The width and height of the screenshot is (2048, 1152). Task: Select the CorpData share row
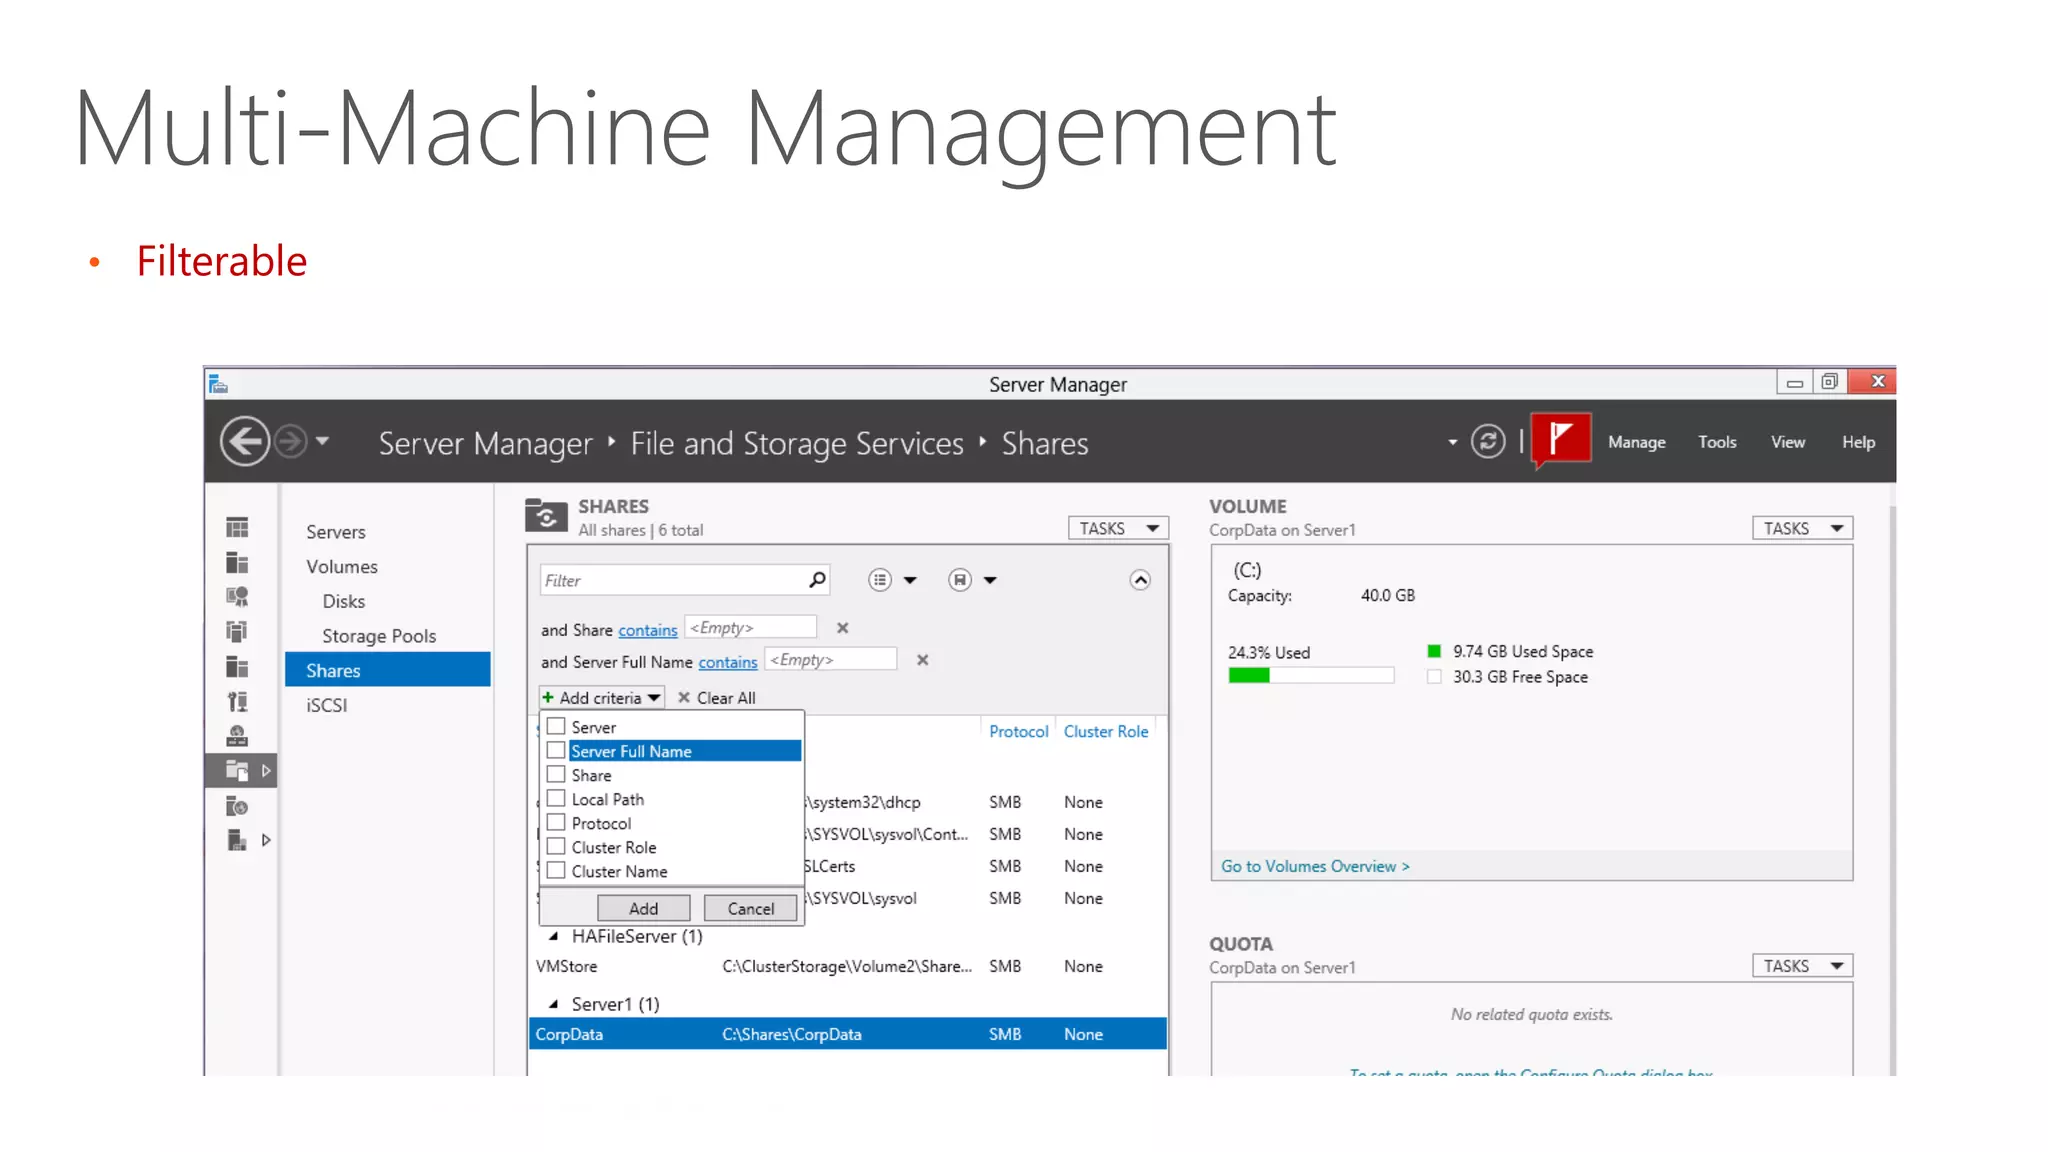pyautogui.click(x=847, y=1034)
